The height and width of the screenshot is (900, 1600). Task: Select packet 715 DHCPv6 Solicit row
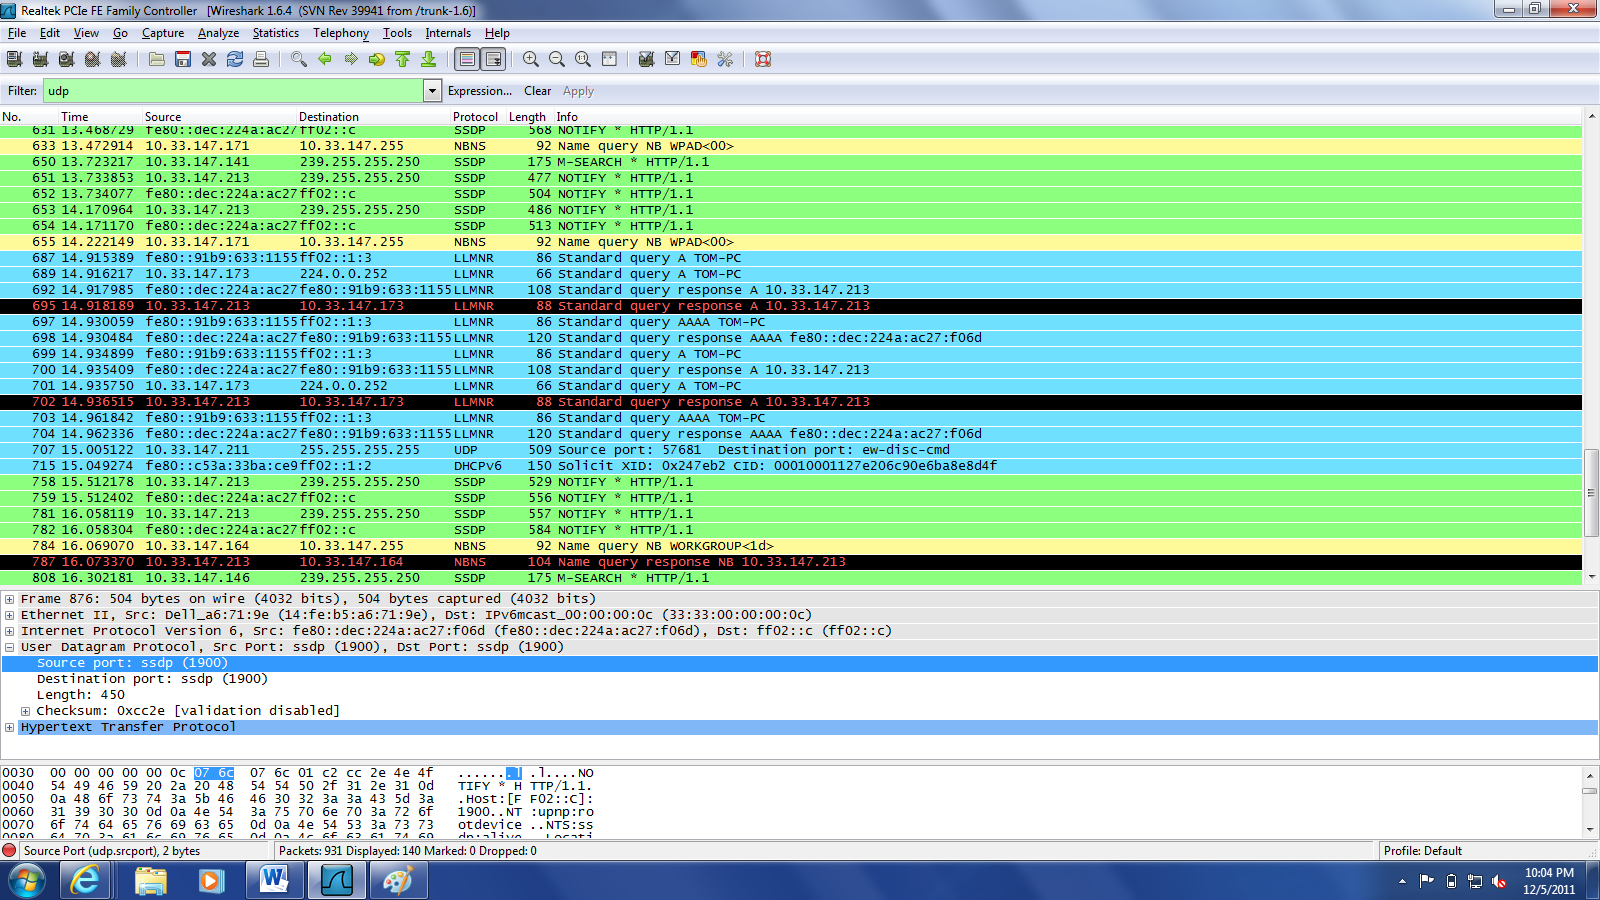(791, 466)
